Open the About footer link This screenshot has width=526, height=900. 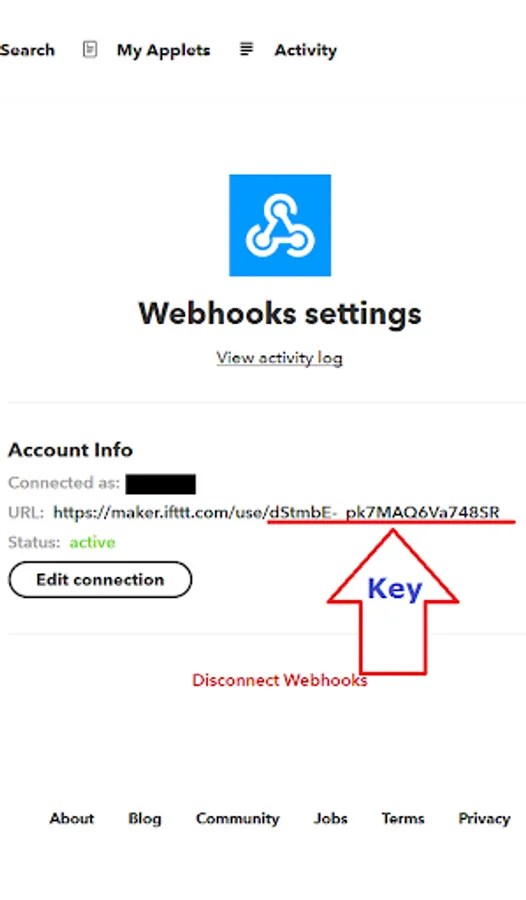click(x=72, y=818)
